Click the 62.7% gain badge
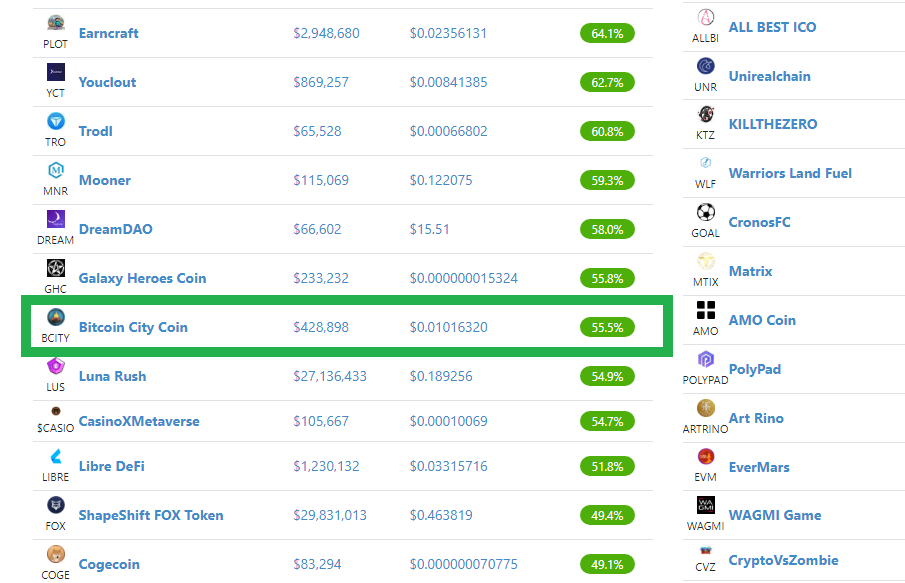 pyautogui.click(x=607, y=83)
